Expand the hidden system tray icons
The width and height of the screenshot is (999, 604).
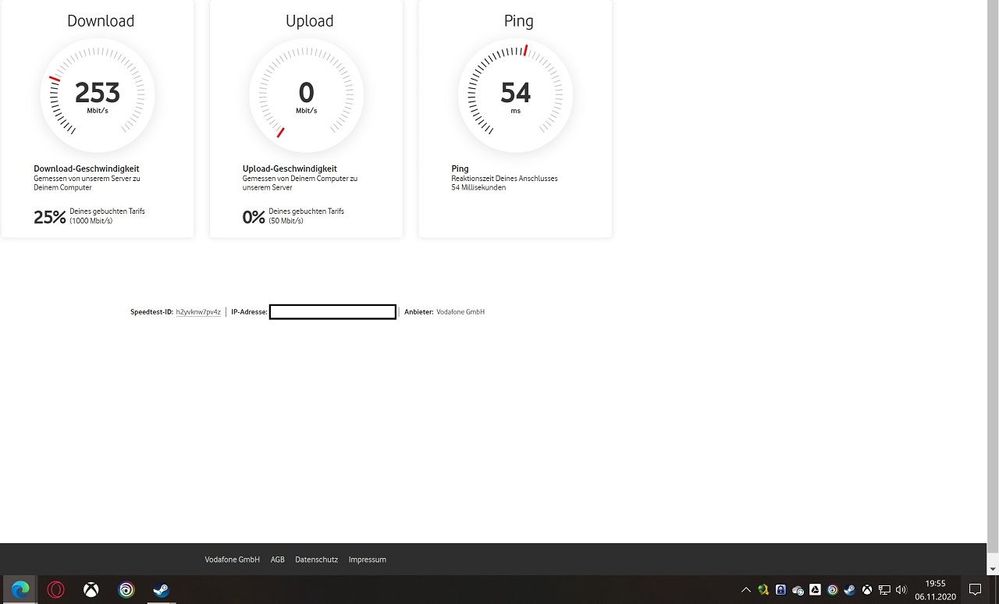point(745,590)
